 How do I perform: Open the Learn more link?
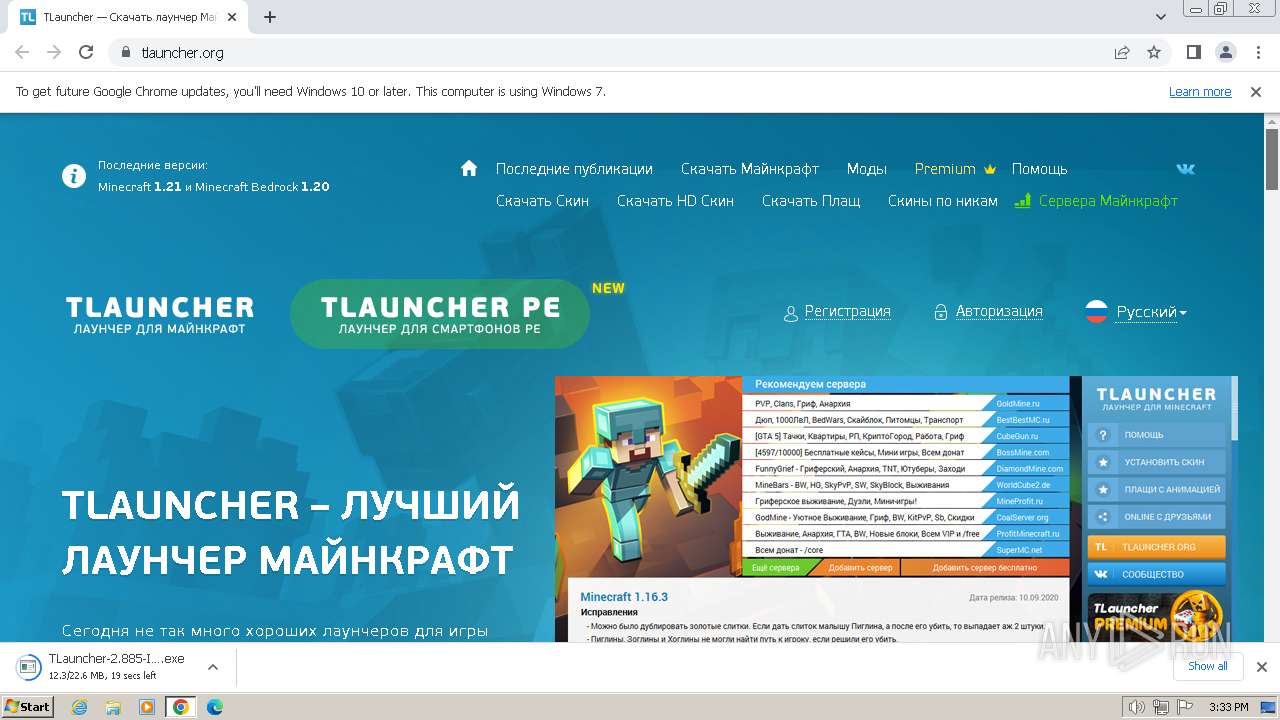point(1200,92)
